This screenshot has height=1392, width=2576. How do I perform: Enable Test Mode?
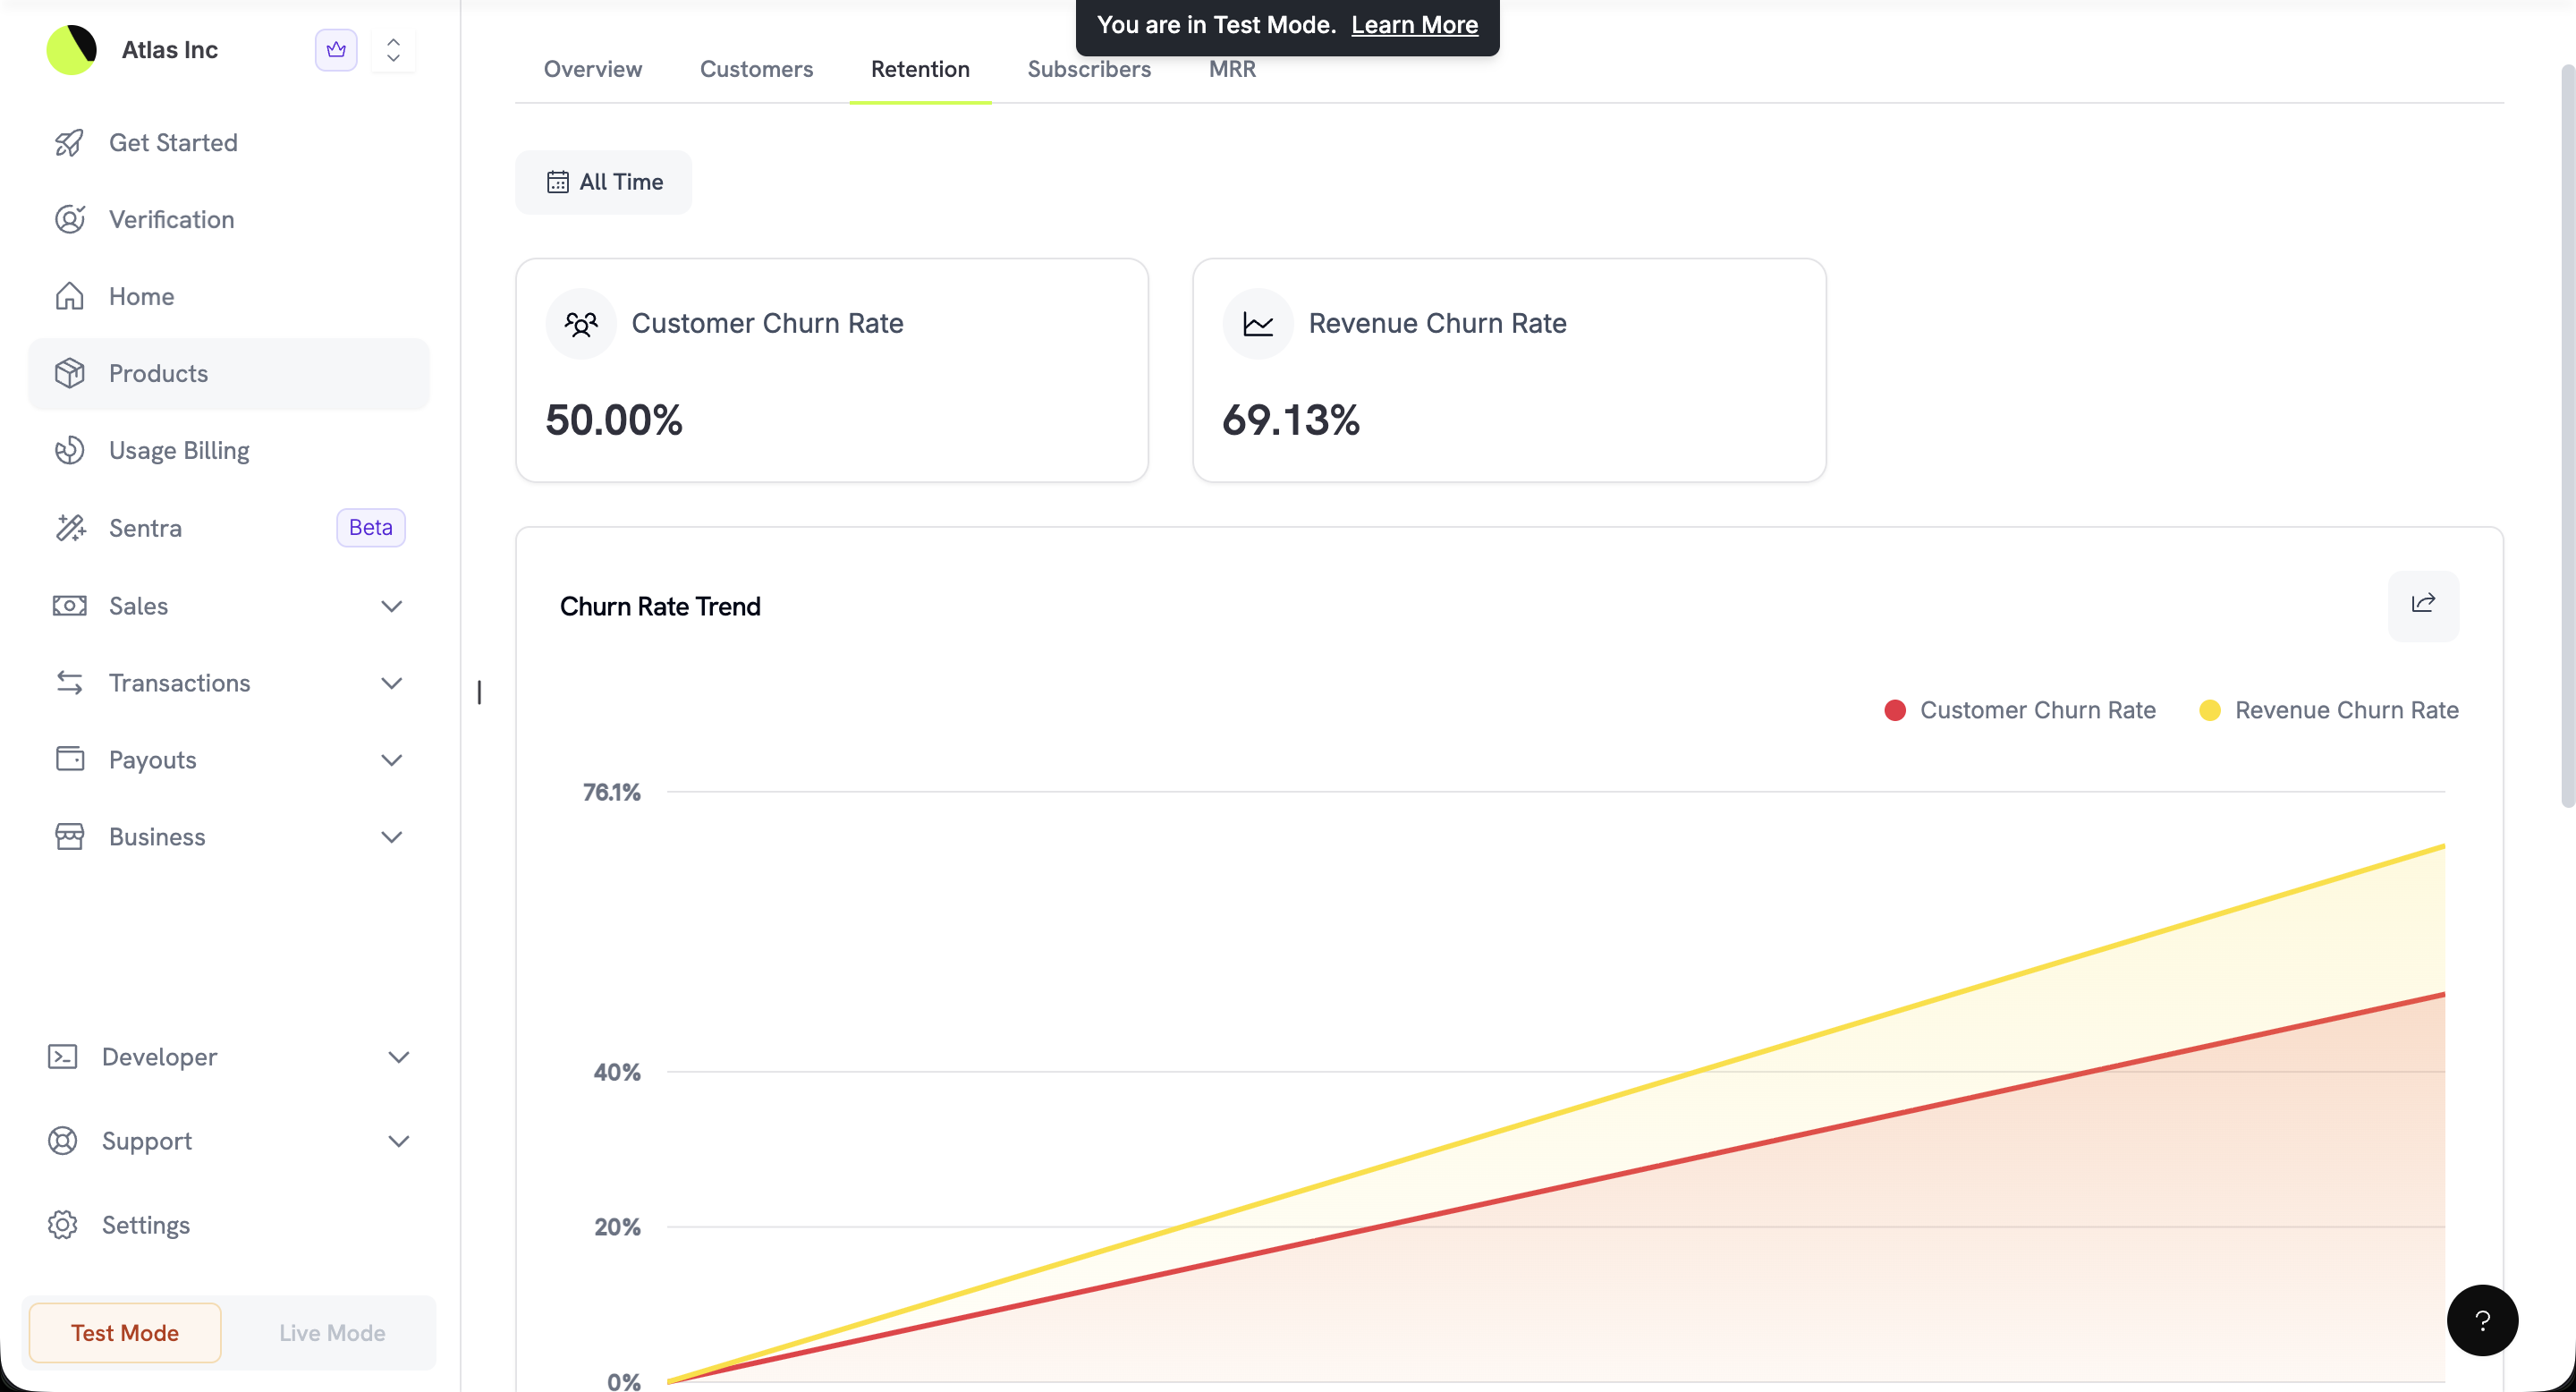124,1332
